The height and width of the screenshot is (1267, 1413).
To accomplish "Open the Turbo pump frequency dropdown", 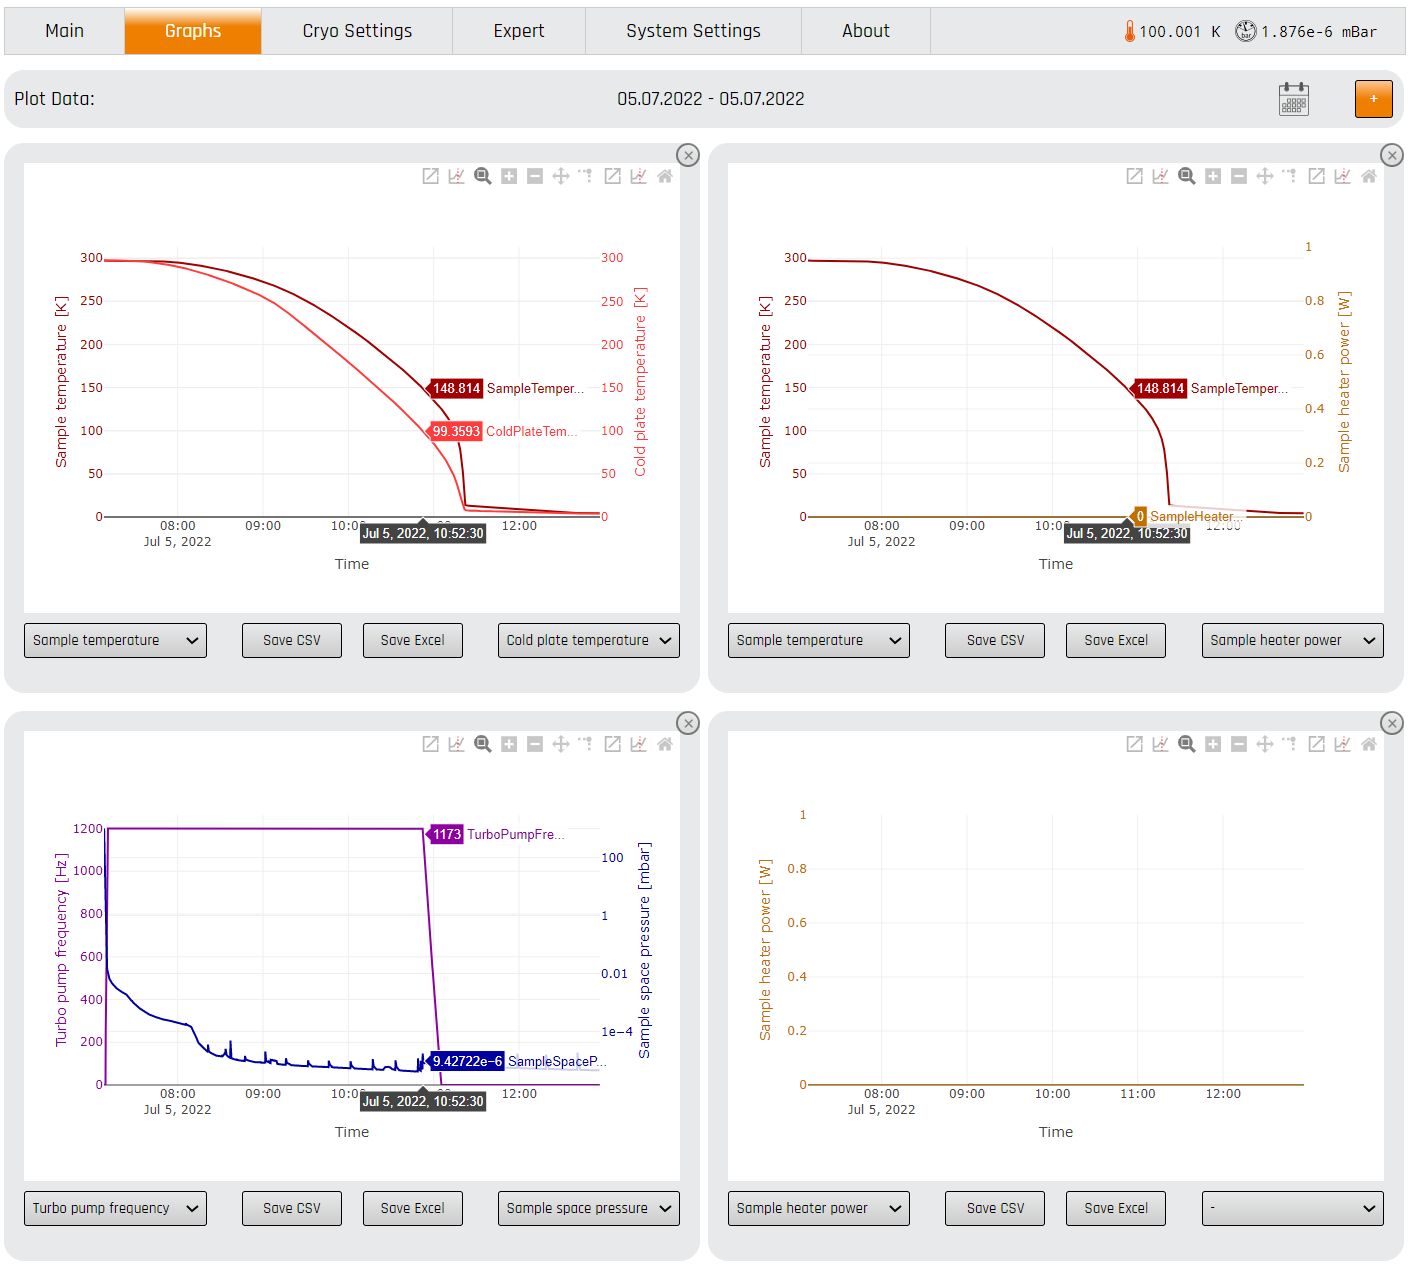I will (115, 1209).
